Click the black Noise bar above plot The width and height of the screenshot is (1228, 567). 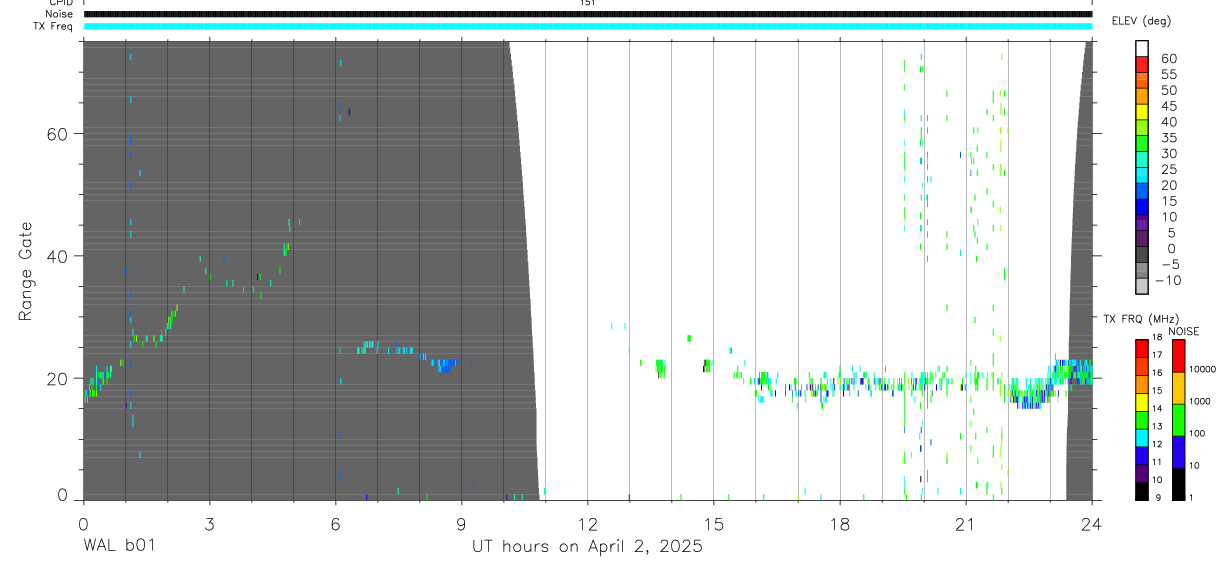click(x=588, y=14)
